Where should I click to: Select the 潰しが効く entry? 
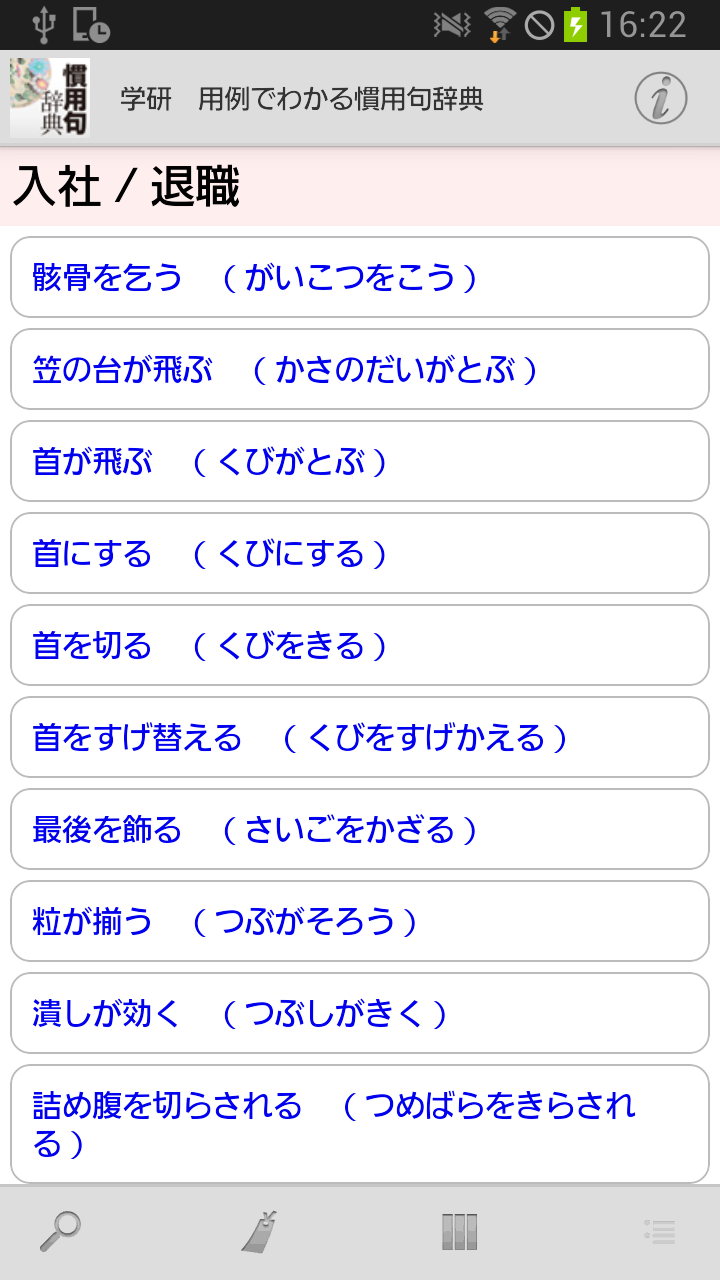(x=360, y=1013)
